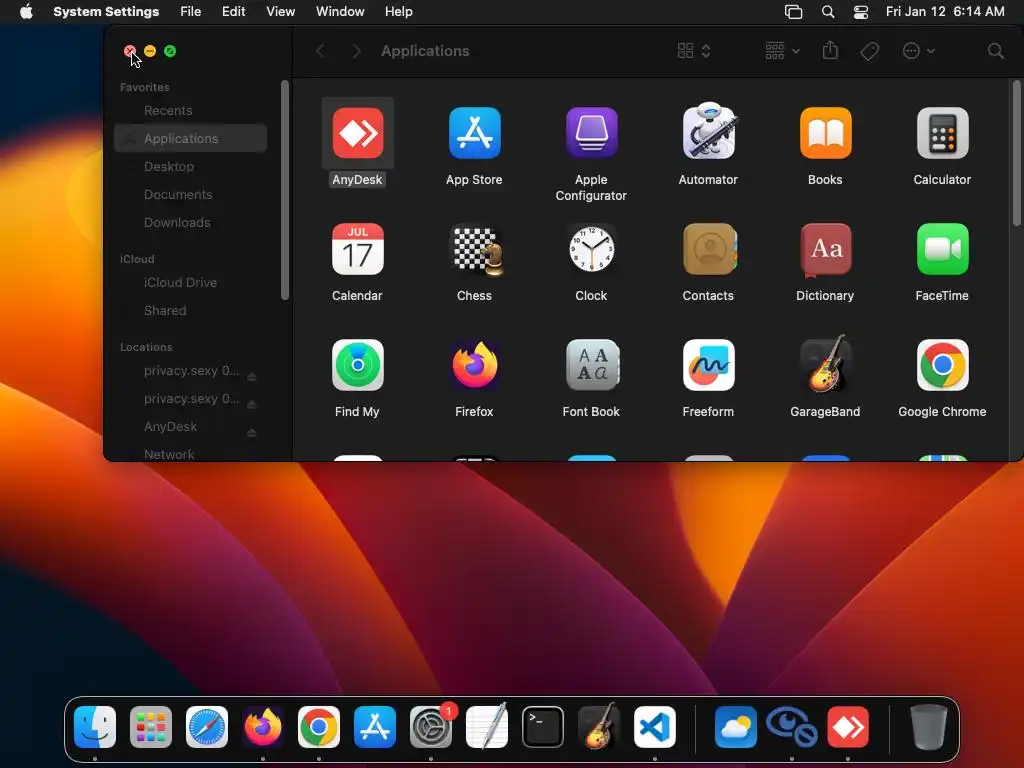Open the Edit menu
1024x768 pixels.
point(233,12)
